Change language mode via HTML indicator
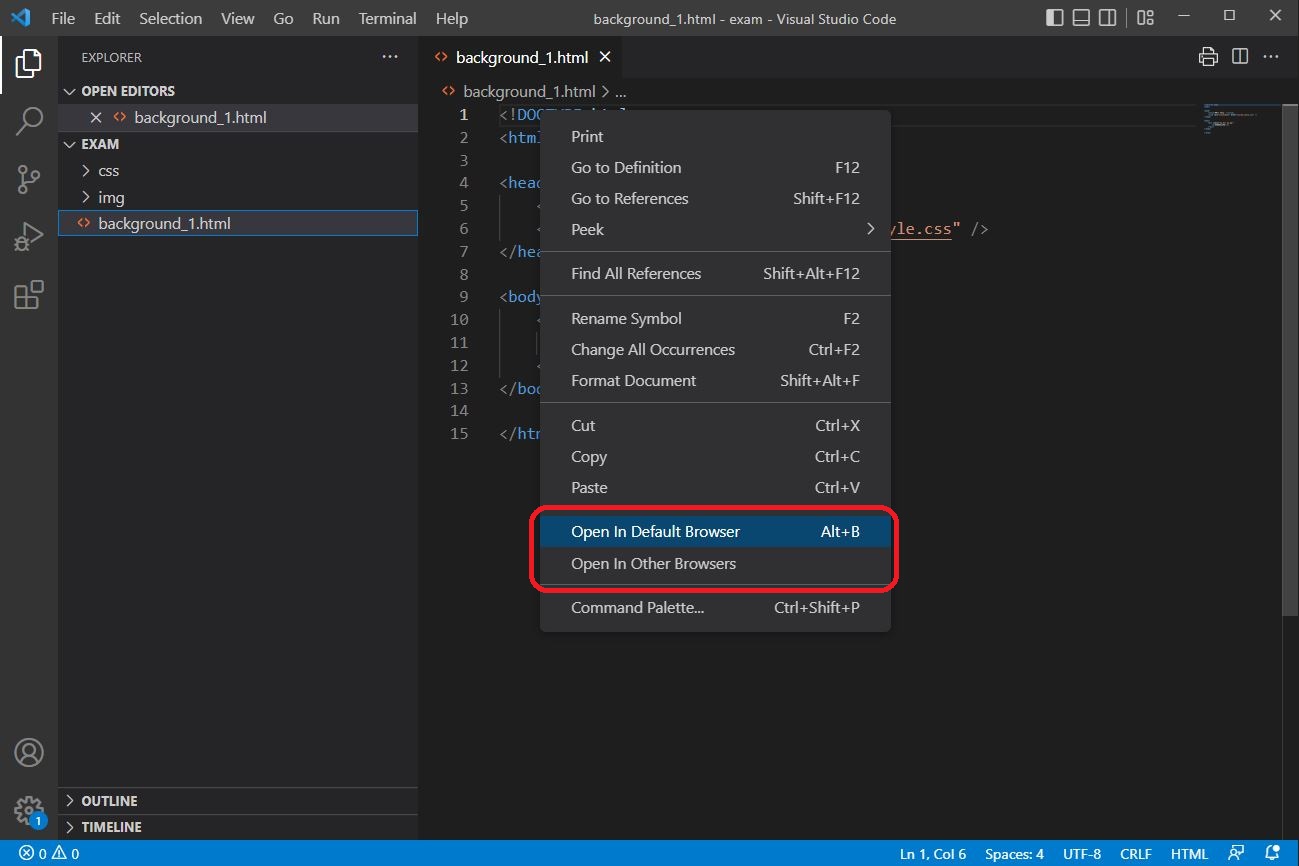 [1189, 853]
